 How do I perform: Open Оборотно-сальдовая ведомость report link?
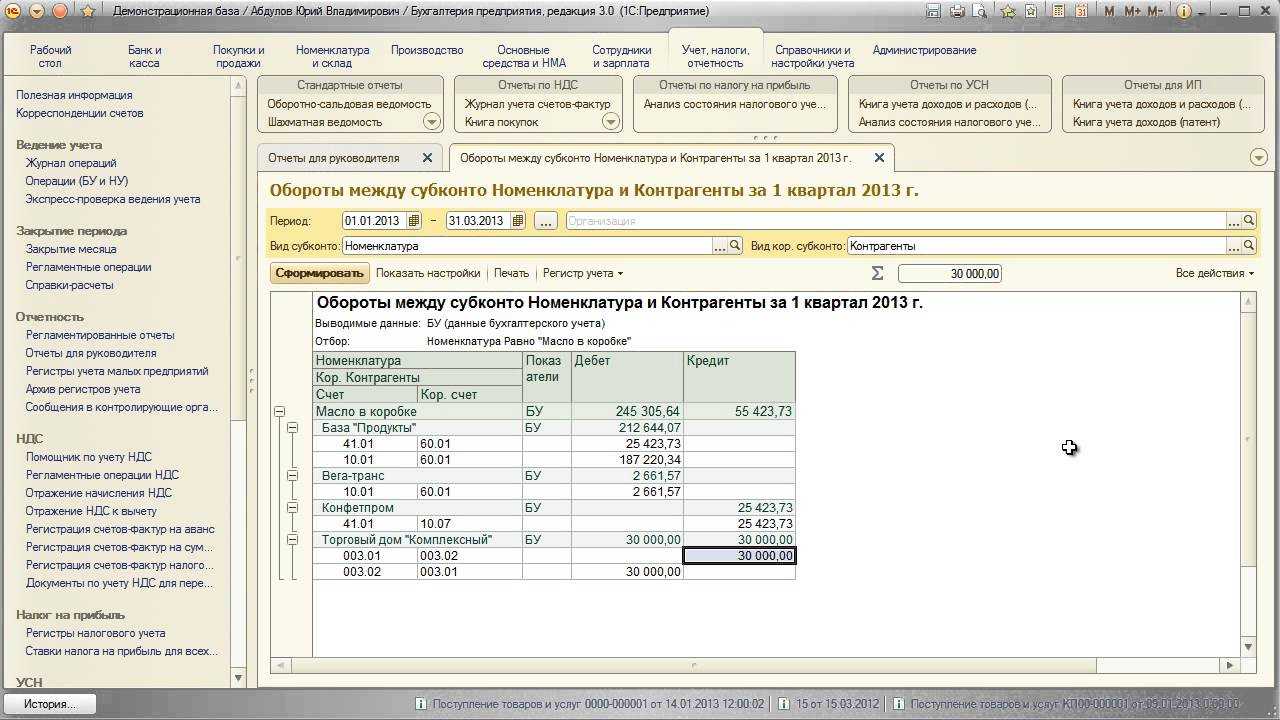pyautogui.click(x=349, y=104)
